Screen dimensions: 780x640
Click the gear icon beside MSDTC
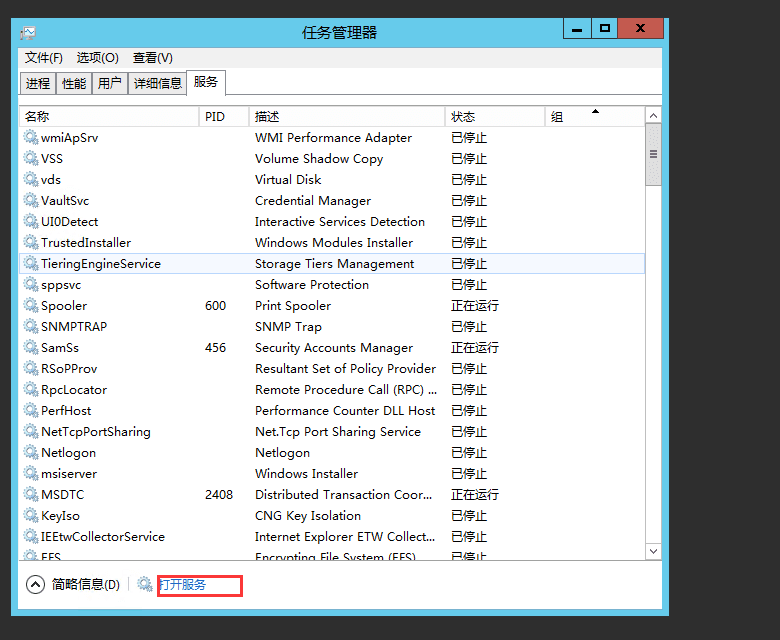coord(31,494)
